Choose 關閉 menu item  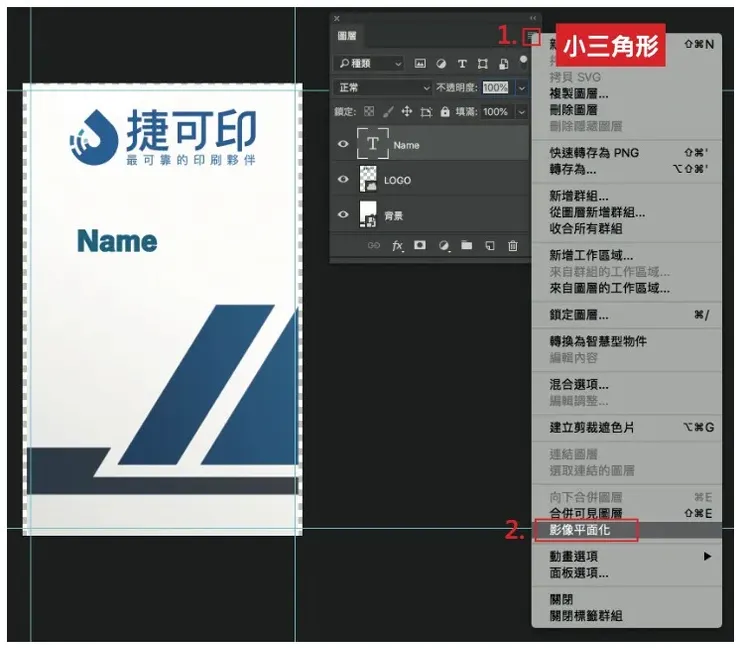coord(627,599)
